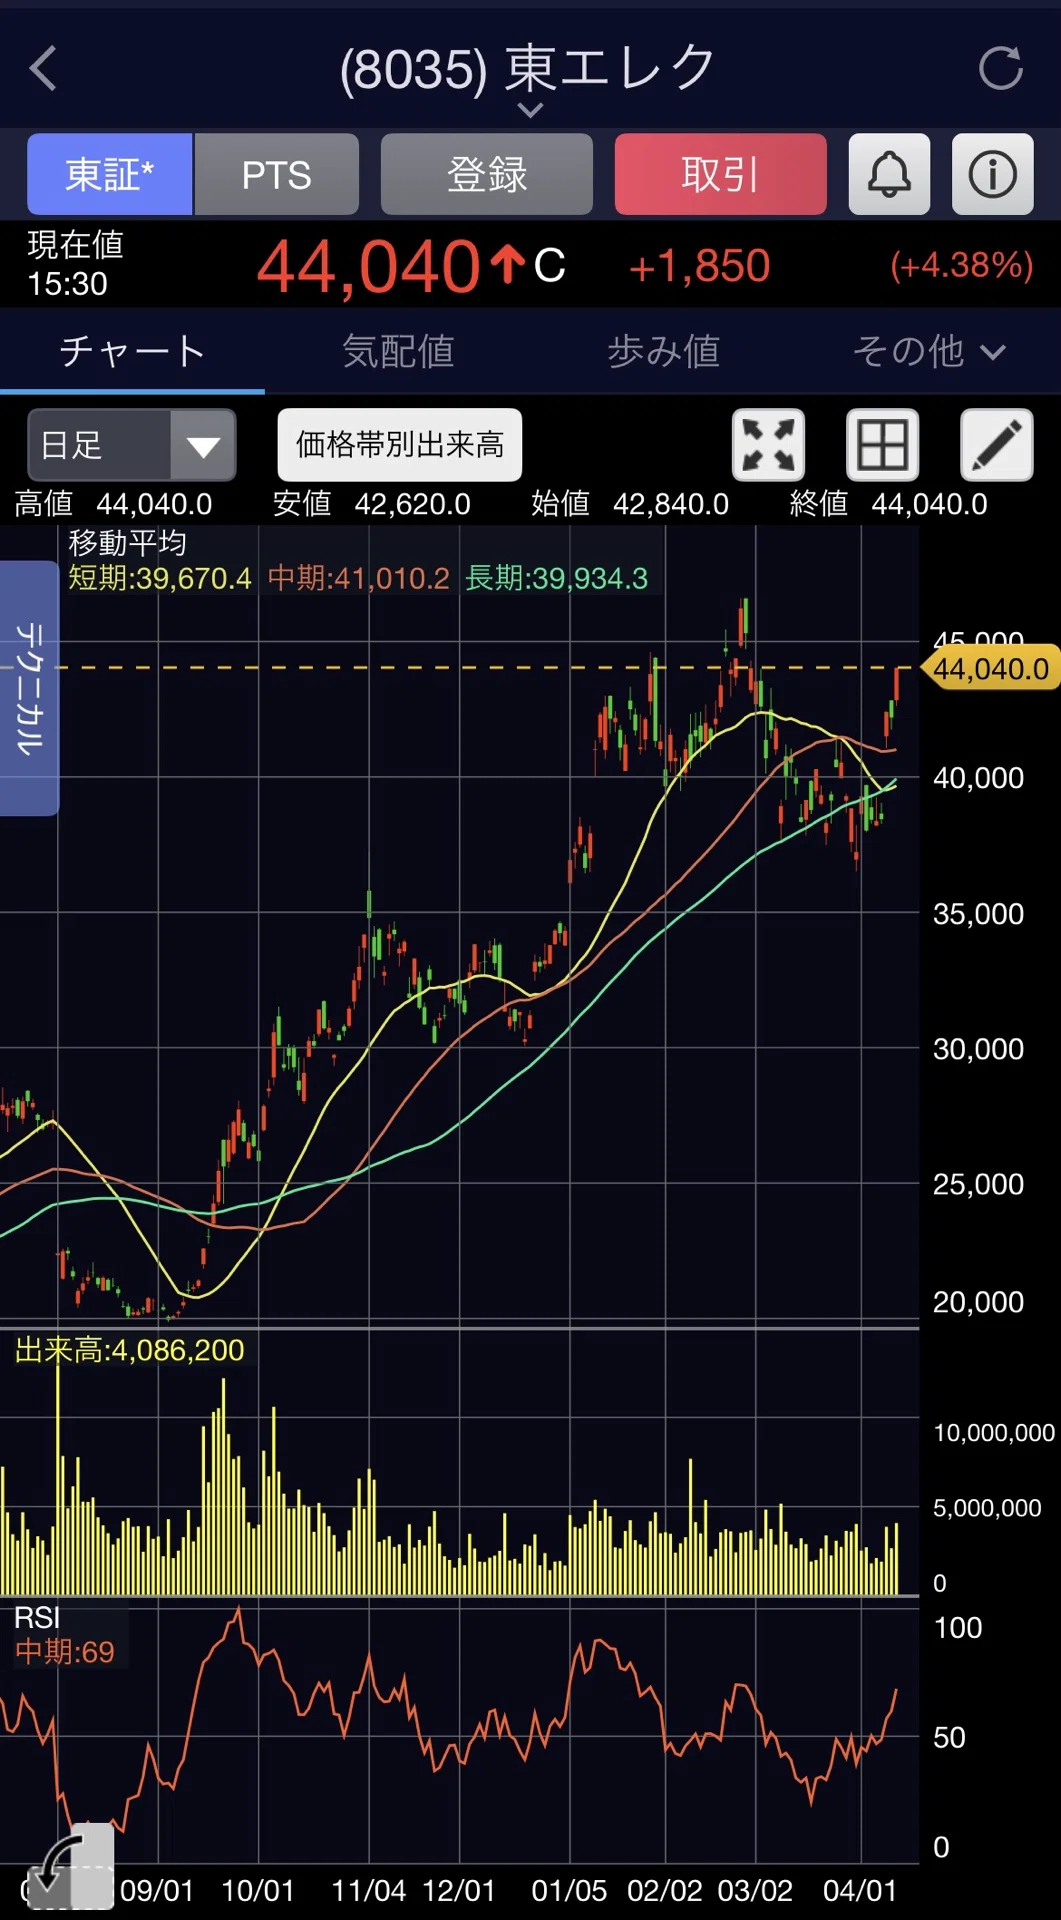Switch to the 気配値 tab
Viewport: 1061px width, 1920px height.
click(x=398, y=351)
